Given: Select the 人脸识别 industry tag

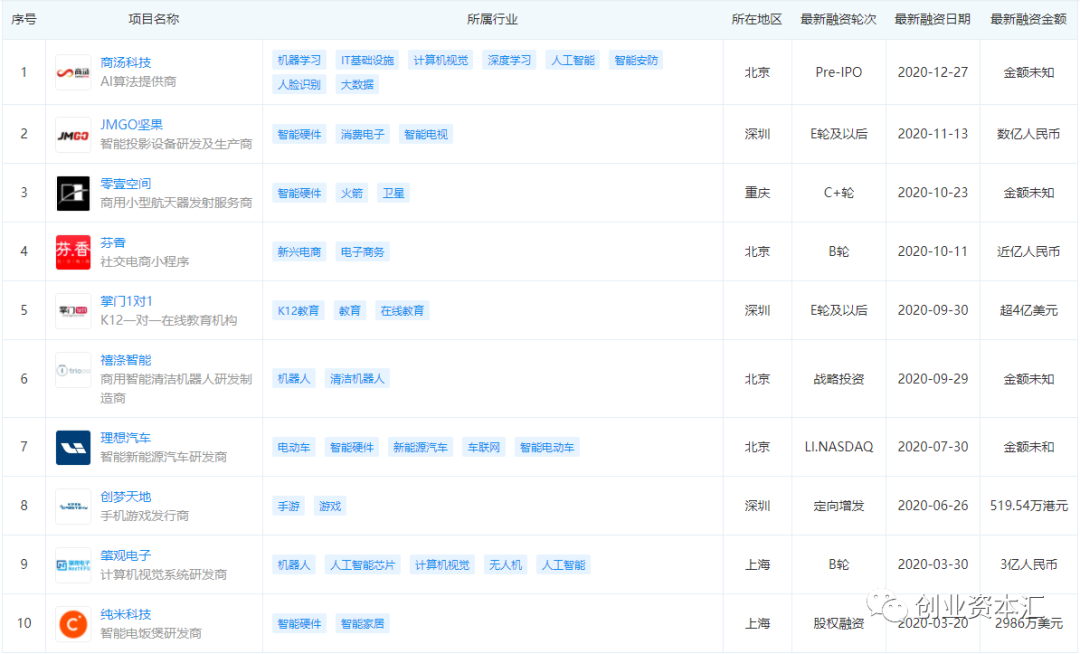Looking at the screenshot, I should pyautogui.click(x=299, y=84).
